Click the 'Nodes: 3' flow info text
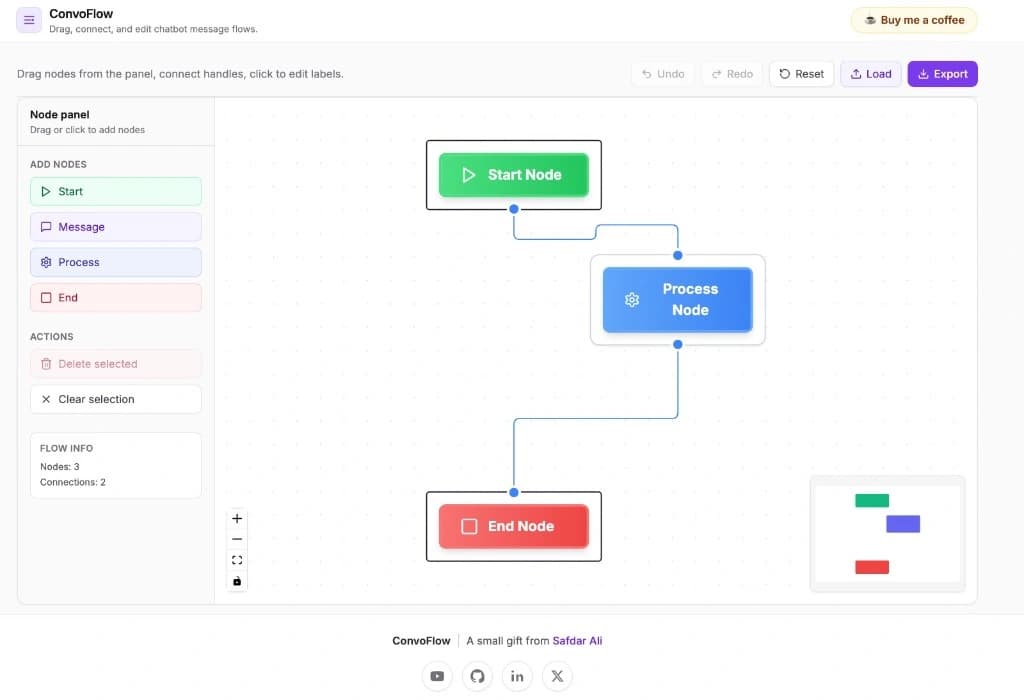The height and width of the screenshot is (700, 1024). (x=59, y=466)
